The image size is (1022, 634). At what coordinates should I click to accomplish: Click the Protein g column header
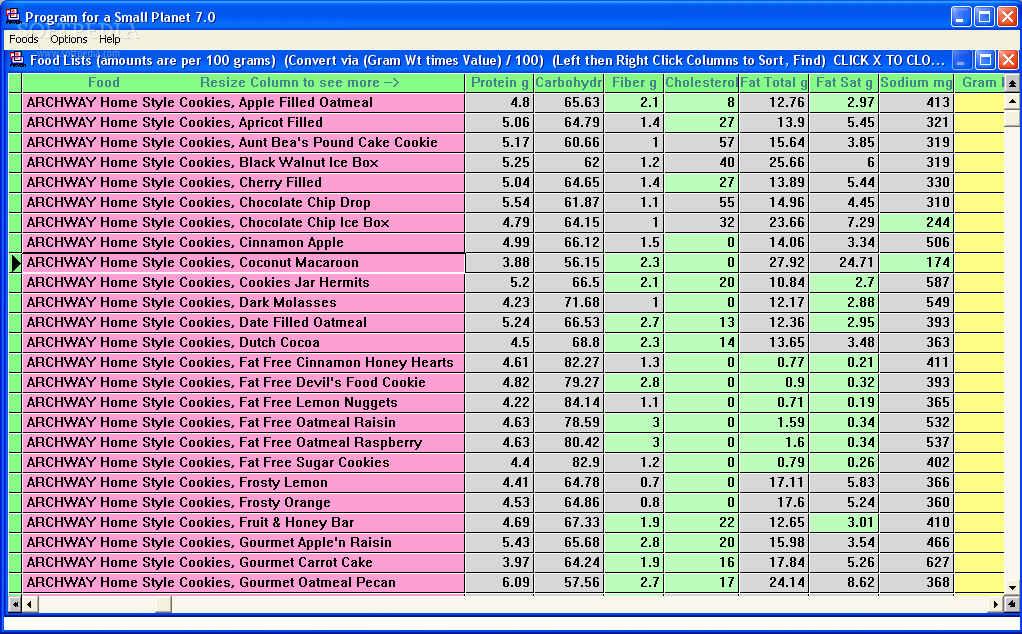coord(500,83)
